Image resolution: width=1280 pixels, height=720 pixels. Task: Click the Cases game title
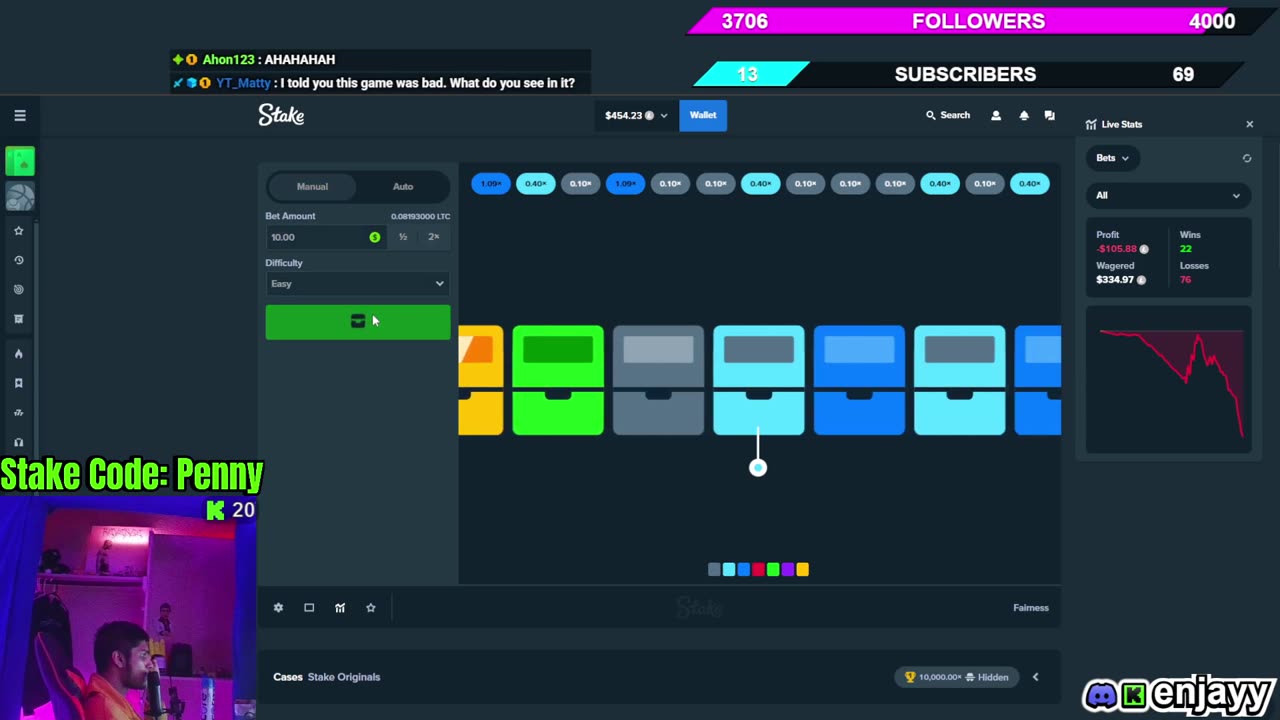288,677
